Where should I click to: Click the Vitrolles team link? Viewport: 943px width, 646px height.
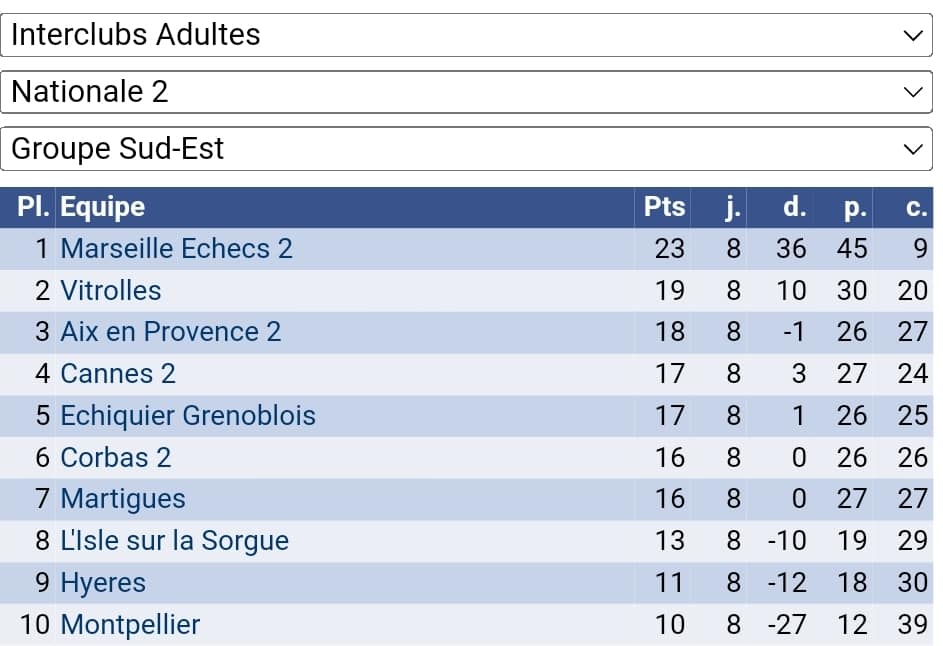(110, 290)
